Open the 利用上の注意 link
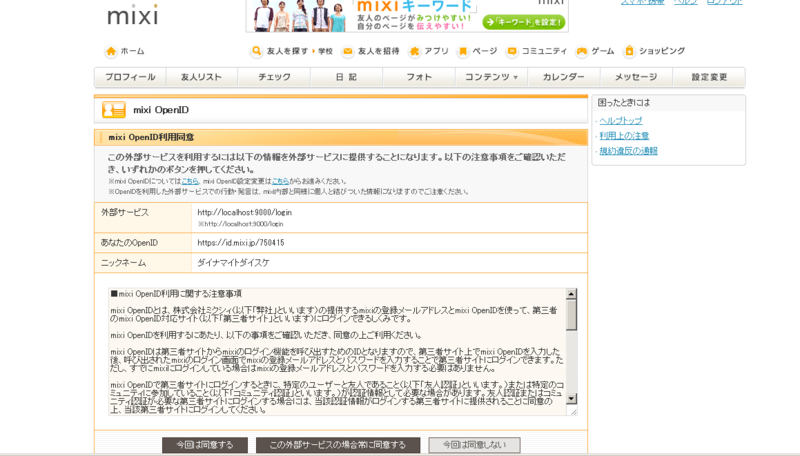 [624, 136]
